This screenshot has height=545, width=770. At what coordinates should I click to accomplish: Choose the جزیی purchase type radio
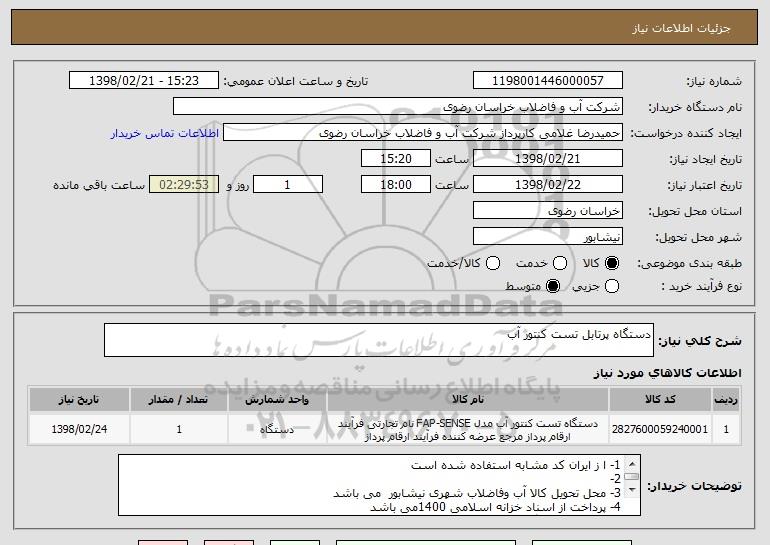tap(612, 286)
